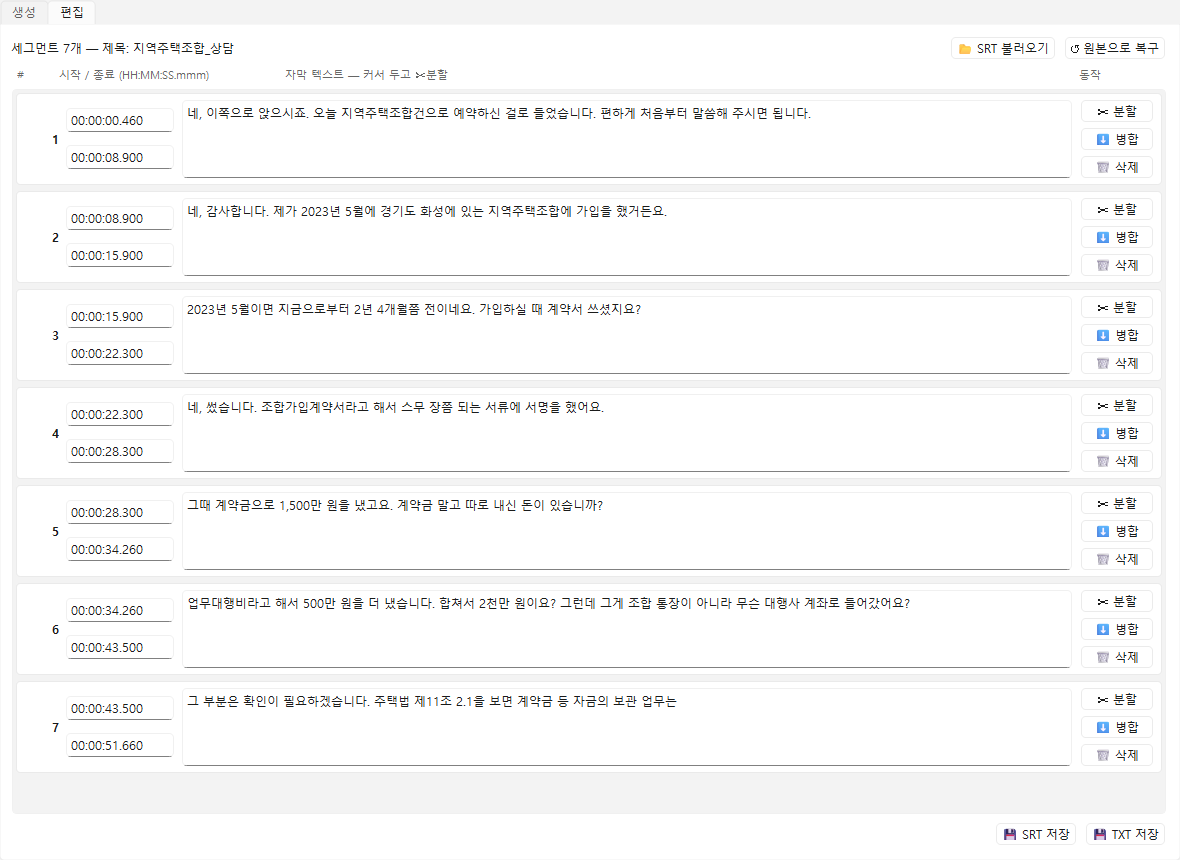Image resolution: width=1180 pixels, height=860 pixels.
Task: Split segment 7 with 분할 scissors
Action: tap(1117, 700)
